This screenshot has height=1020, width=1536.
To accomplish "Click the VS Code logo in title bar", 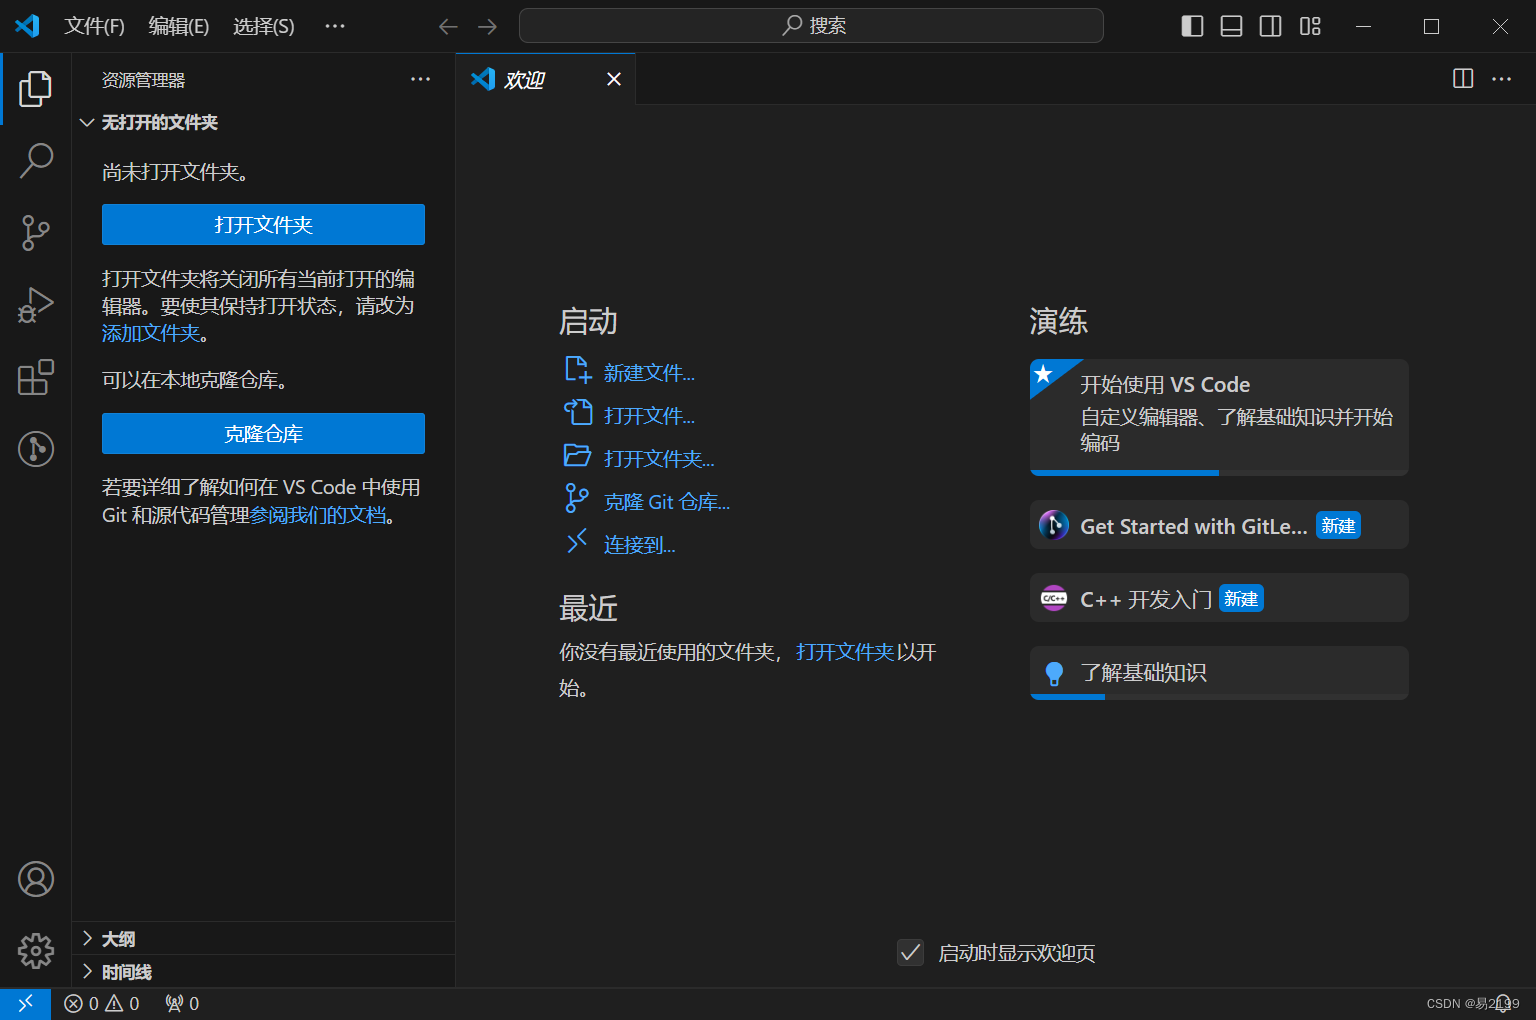I will click(27, 26).
